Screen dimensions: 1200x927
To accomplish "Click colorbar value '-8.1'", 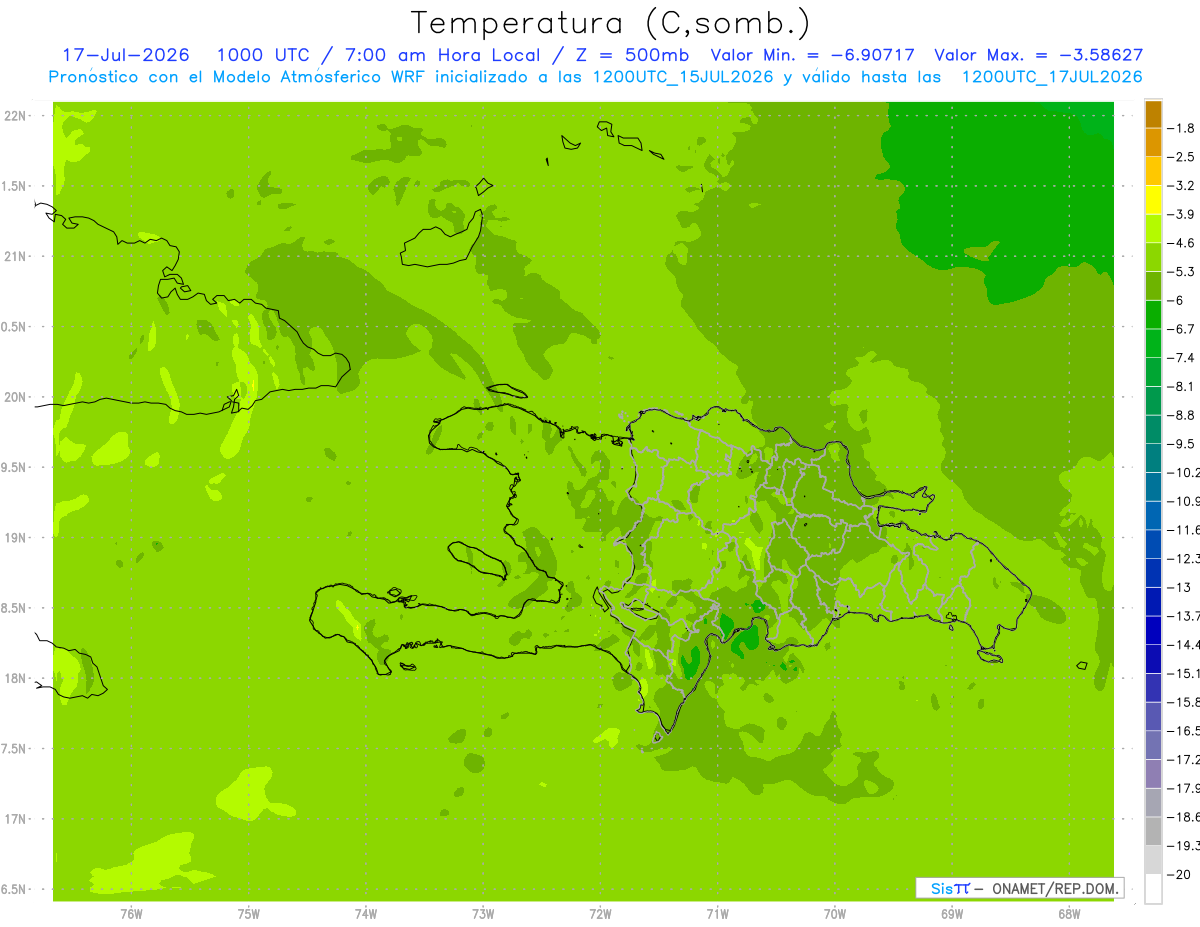I will (x=1182, y=386).
